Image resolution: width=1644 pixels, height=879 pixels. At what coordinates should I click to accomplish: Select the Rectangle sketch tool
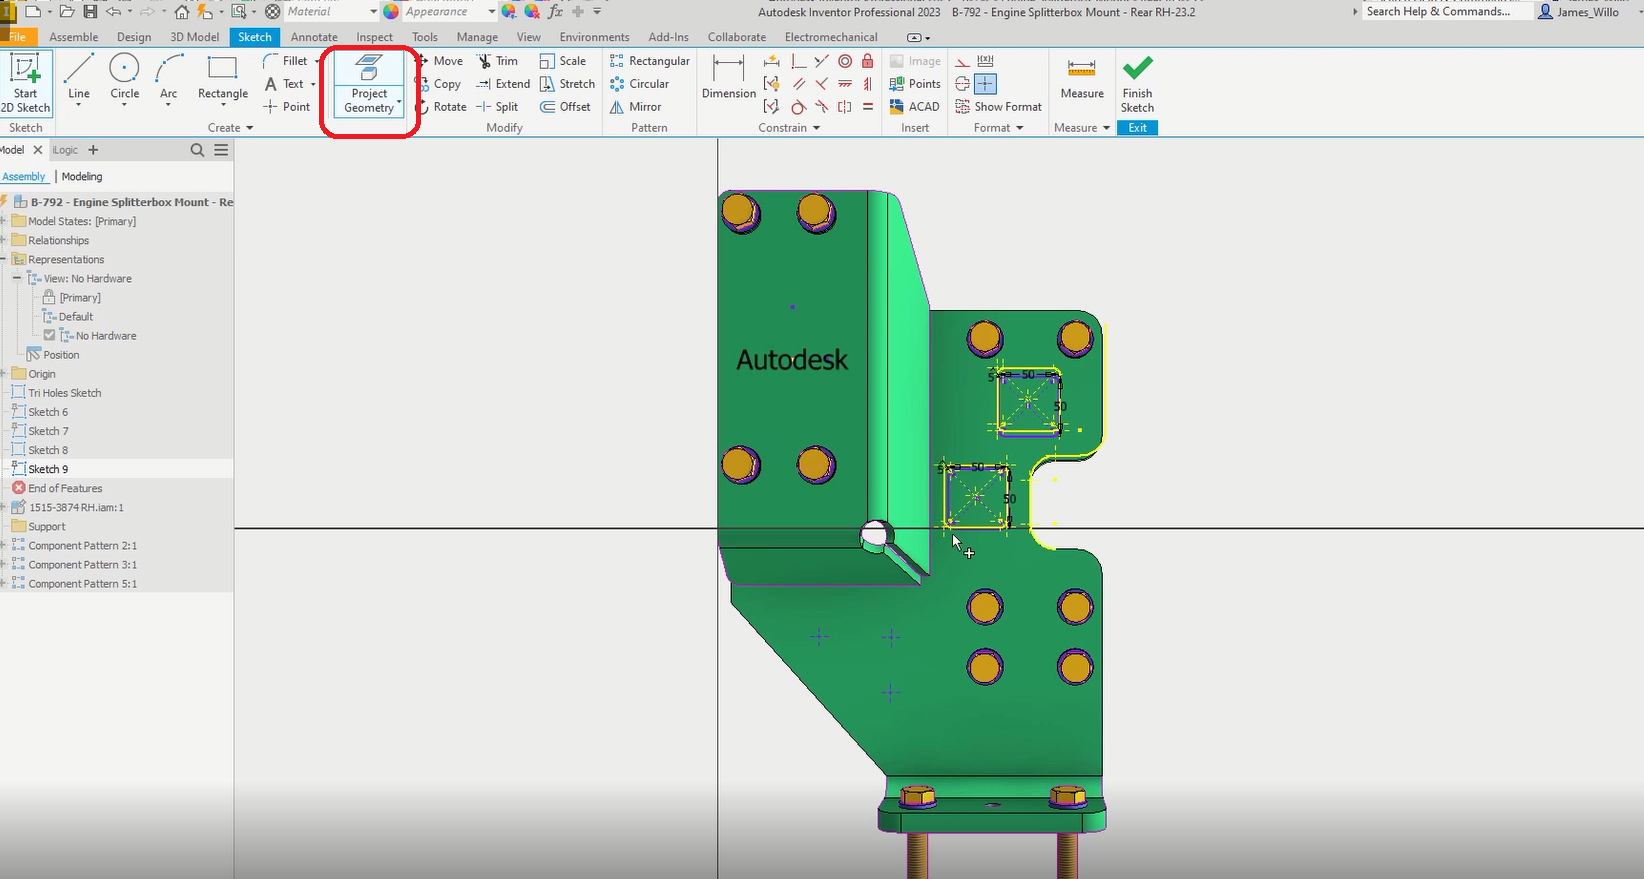coord(222,79)
